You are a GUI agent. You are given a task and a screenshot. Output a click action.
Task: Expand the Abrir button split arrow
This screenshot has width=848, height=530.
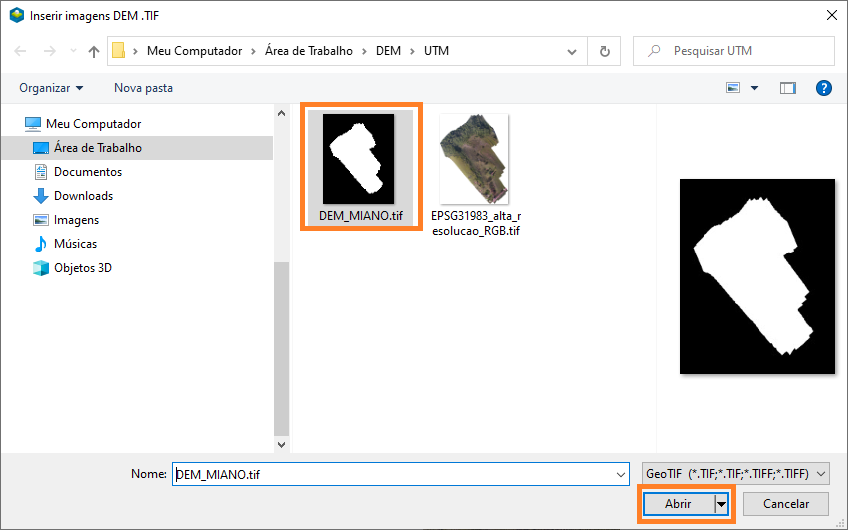point(722,504)
